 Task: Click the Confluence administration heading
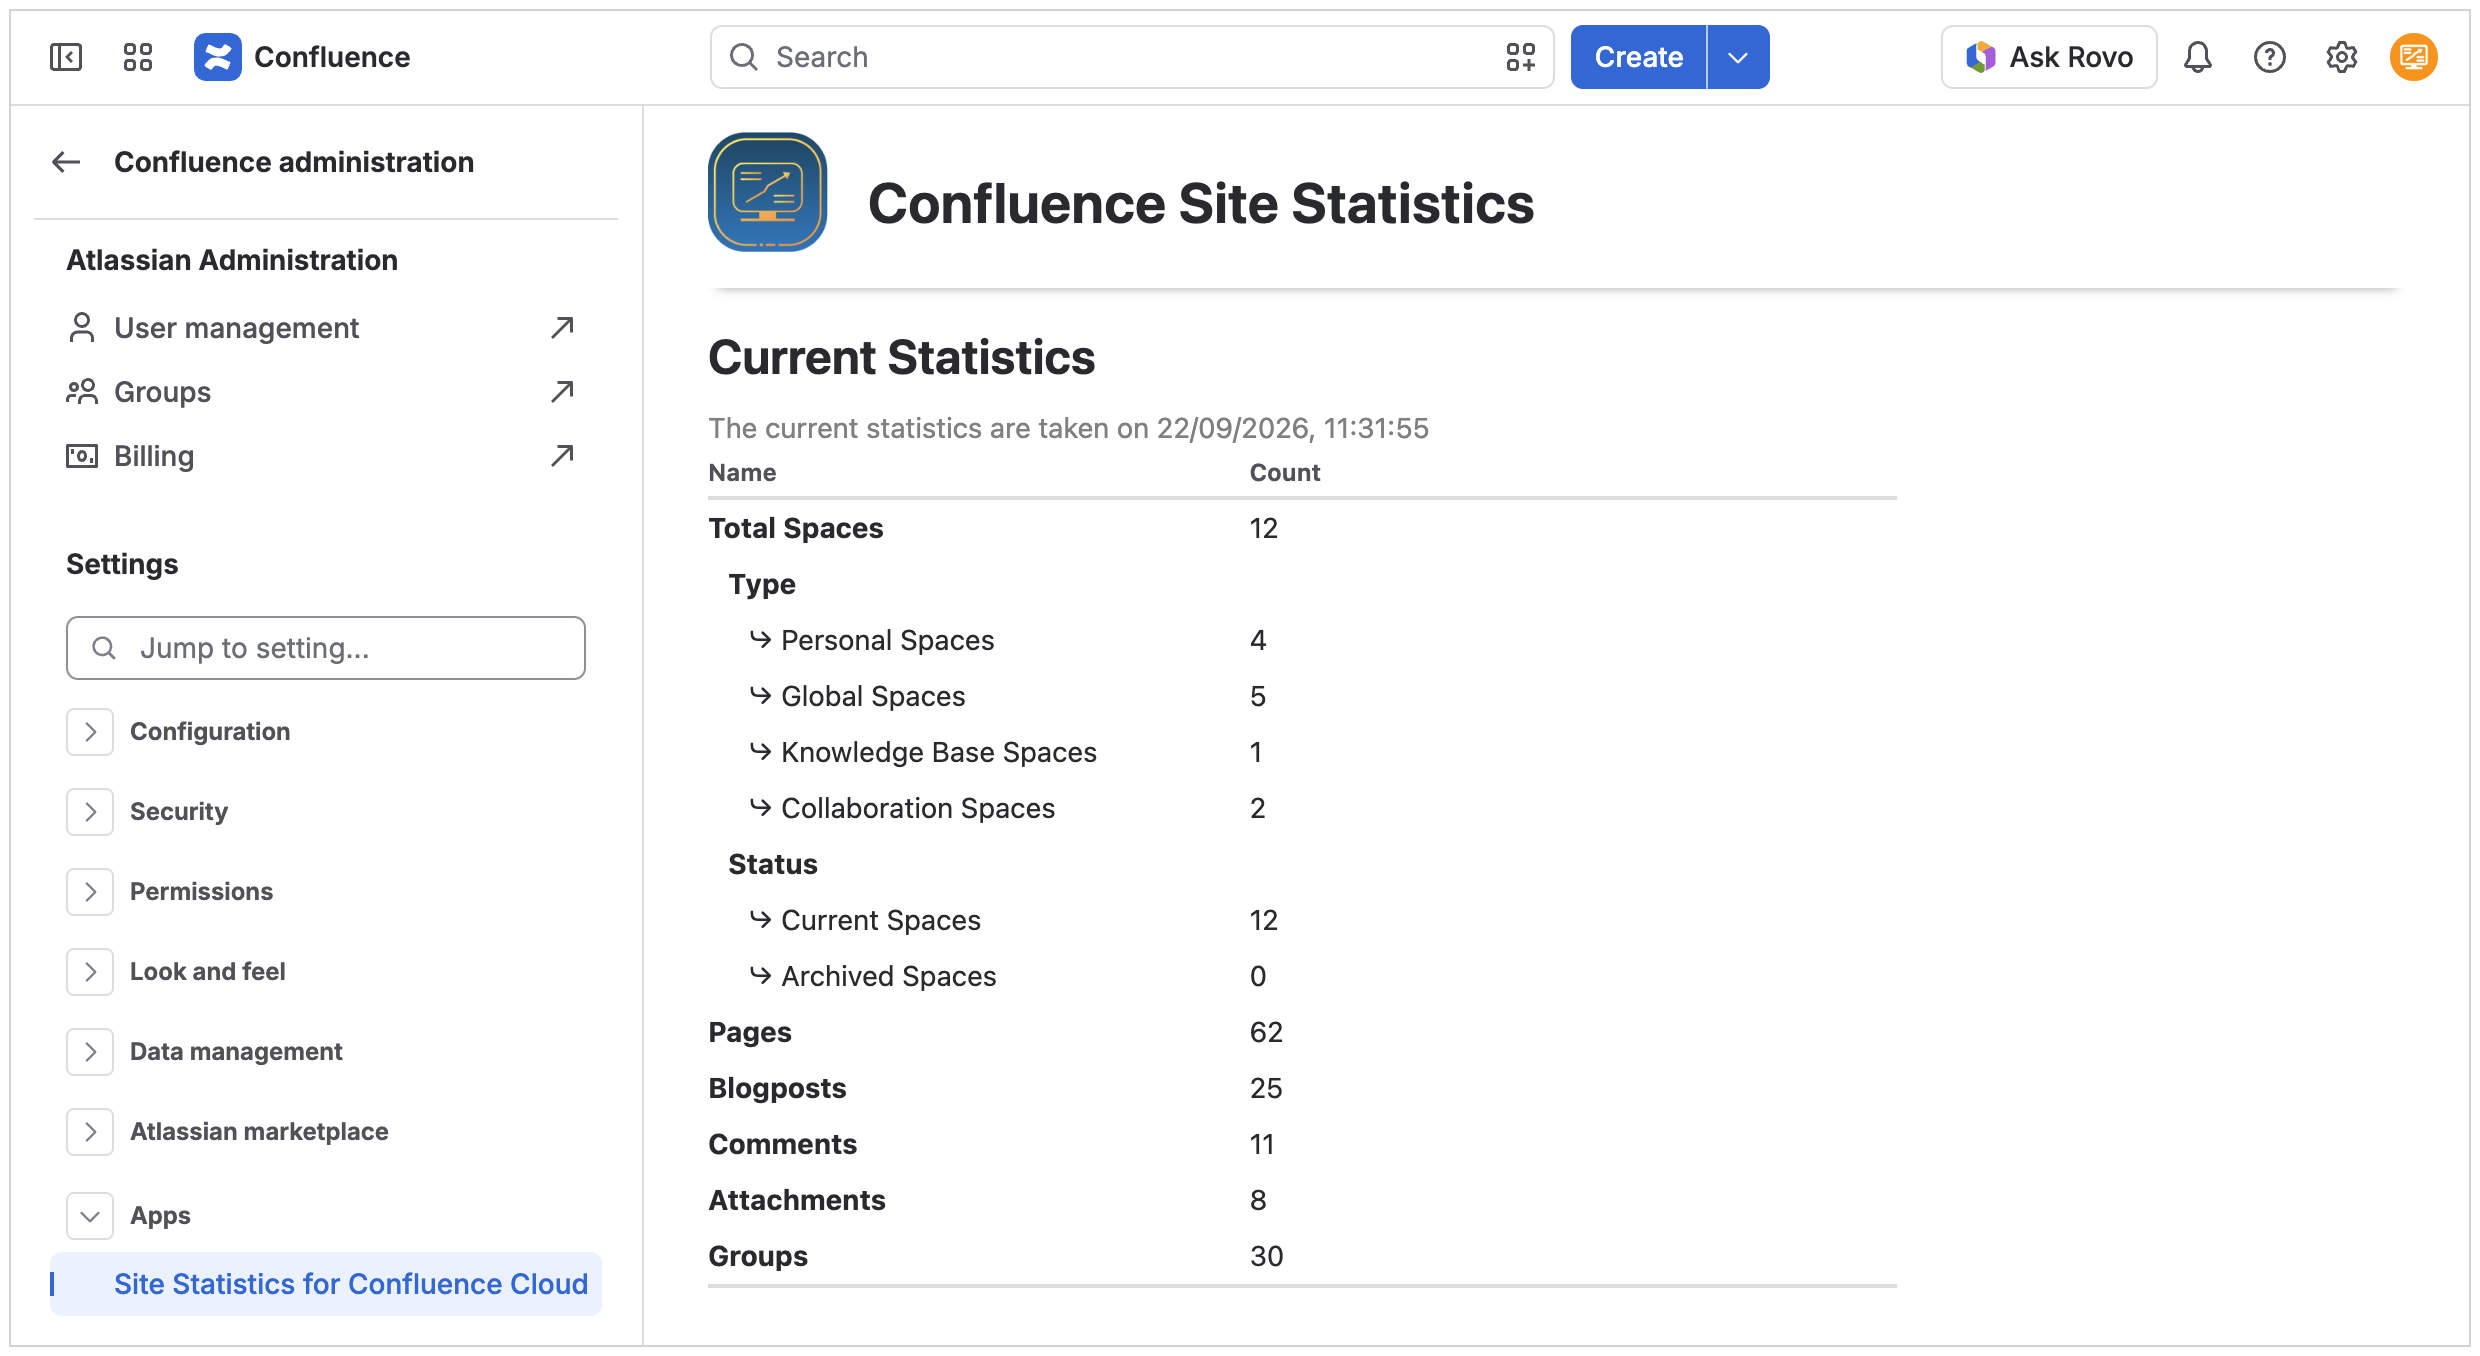pyautogui.click(x=294, y=162)
